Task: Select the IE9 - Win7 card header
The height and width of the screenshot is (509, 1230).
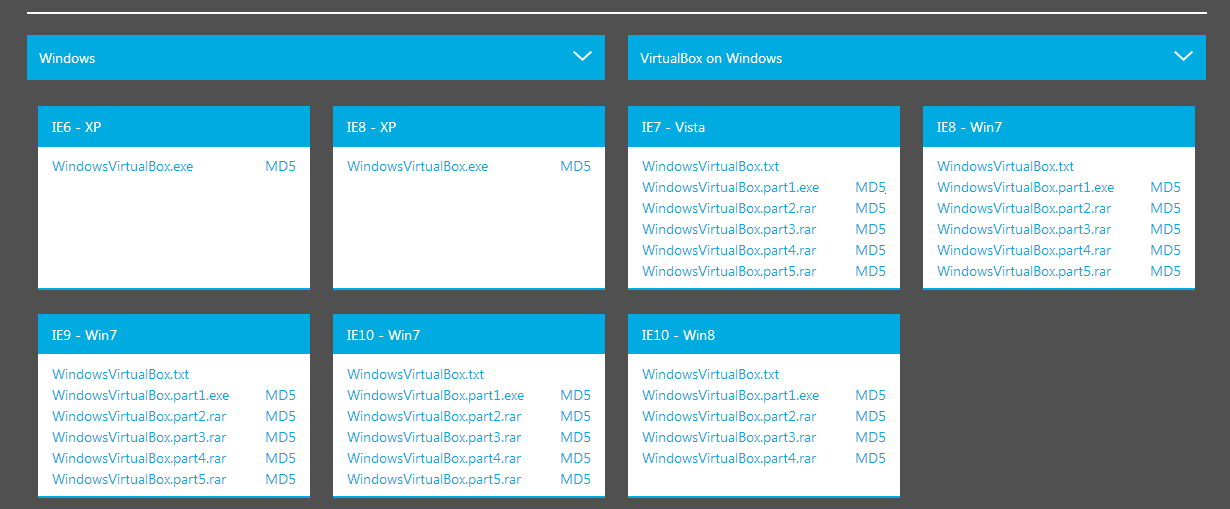Action: [174, 335]
